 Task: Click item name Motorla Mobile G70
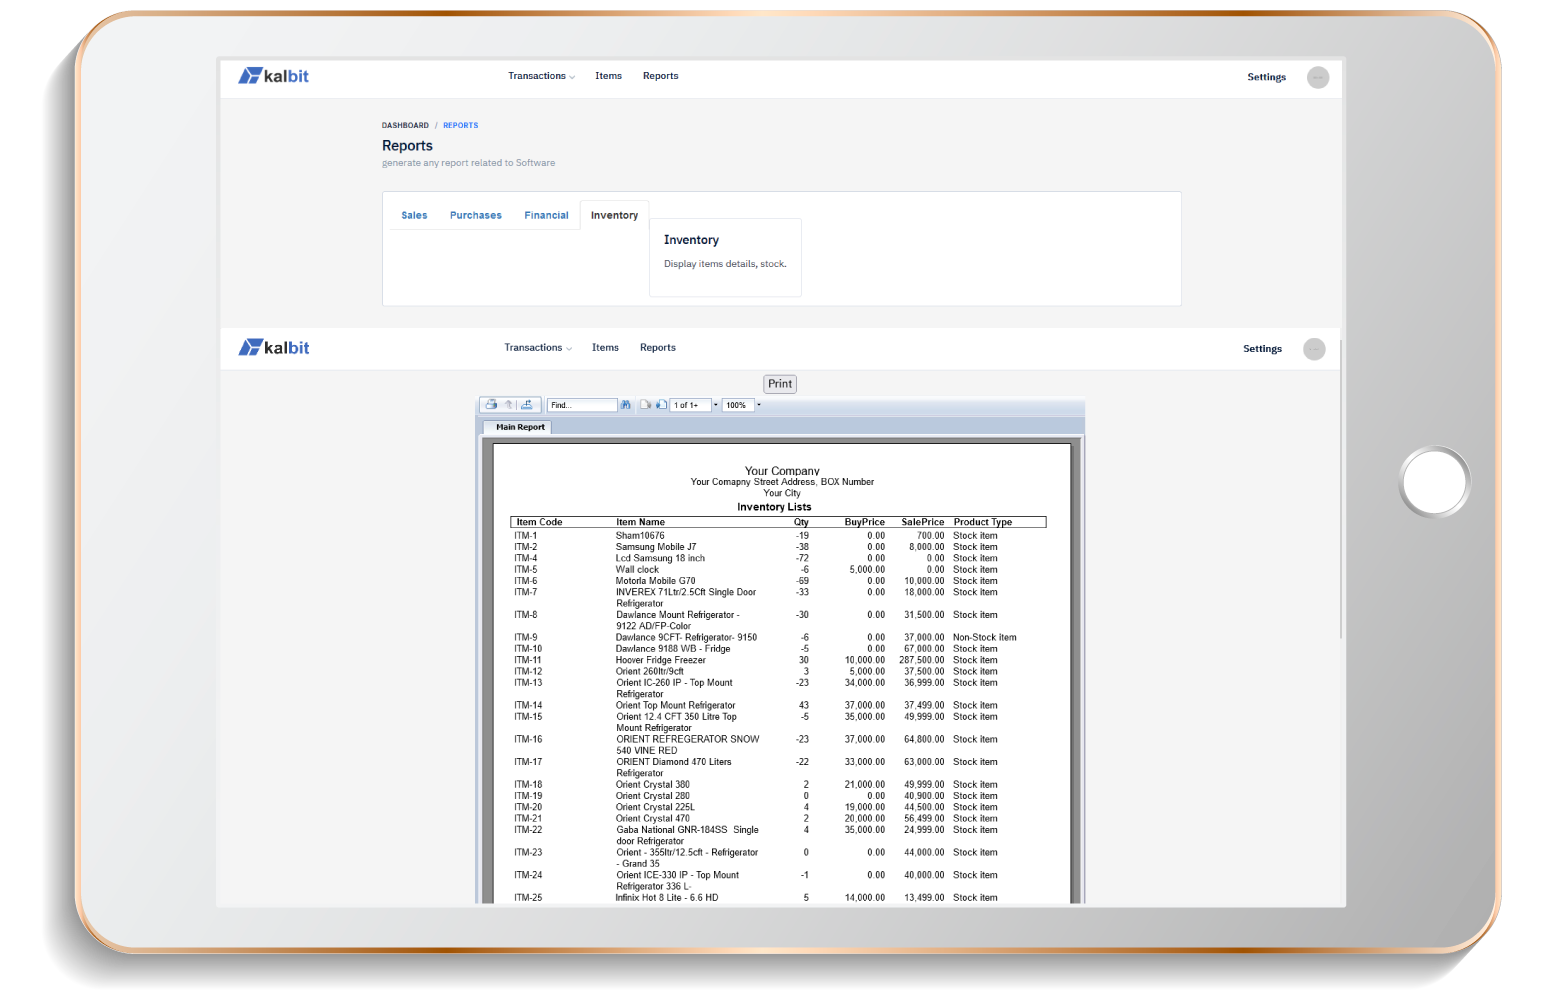(x=655, y=581)
